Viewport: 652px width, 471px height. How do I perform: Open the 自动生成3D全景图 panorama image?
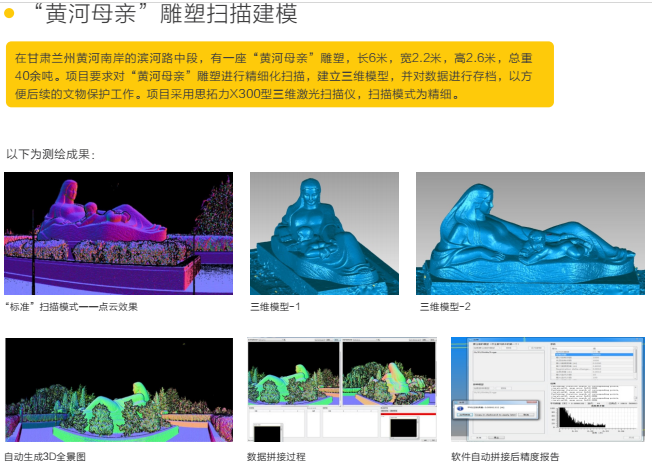[118, 389]
